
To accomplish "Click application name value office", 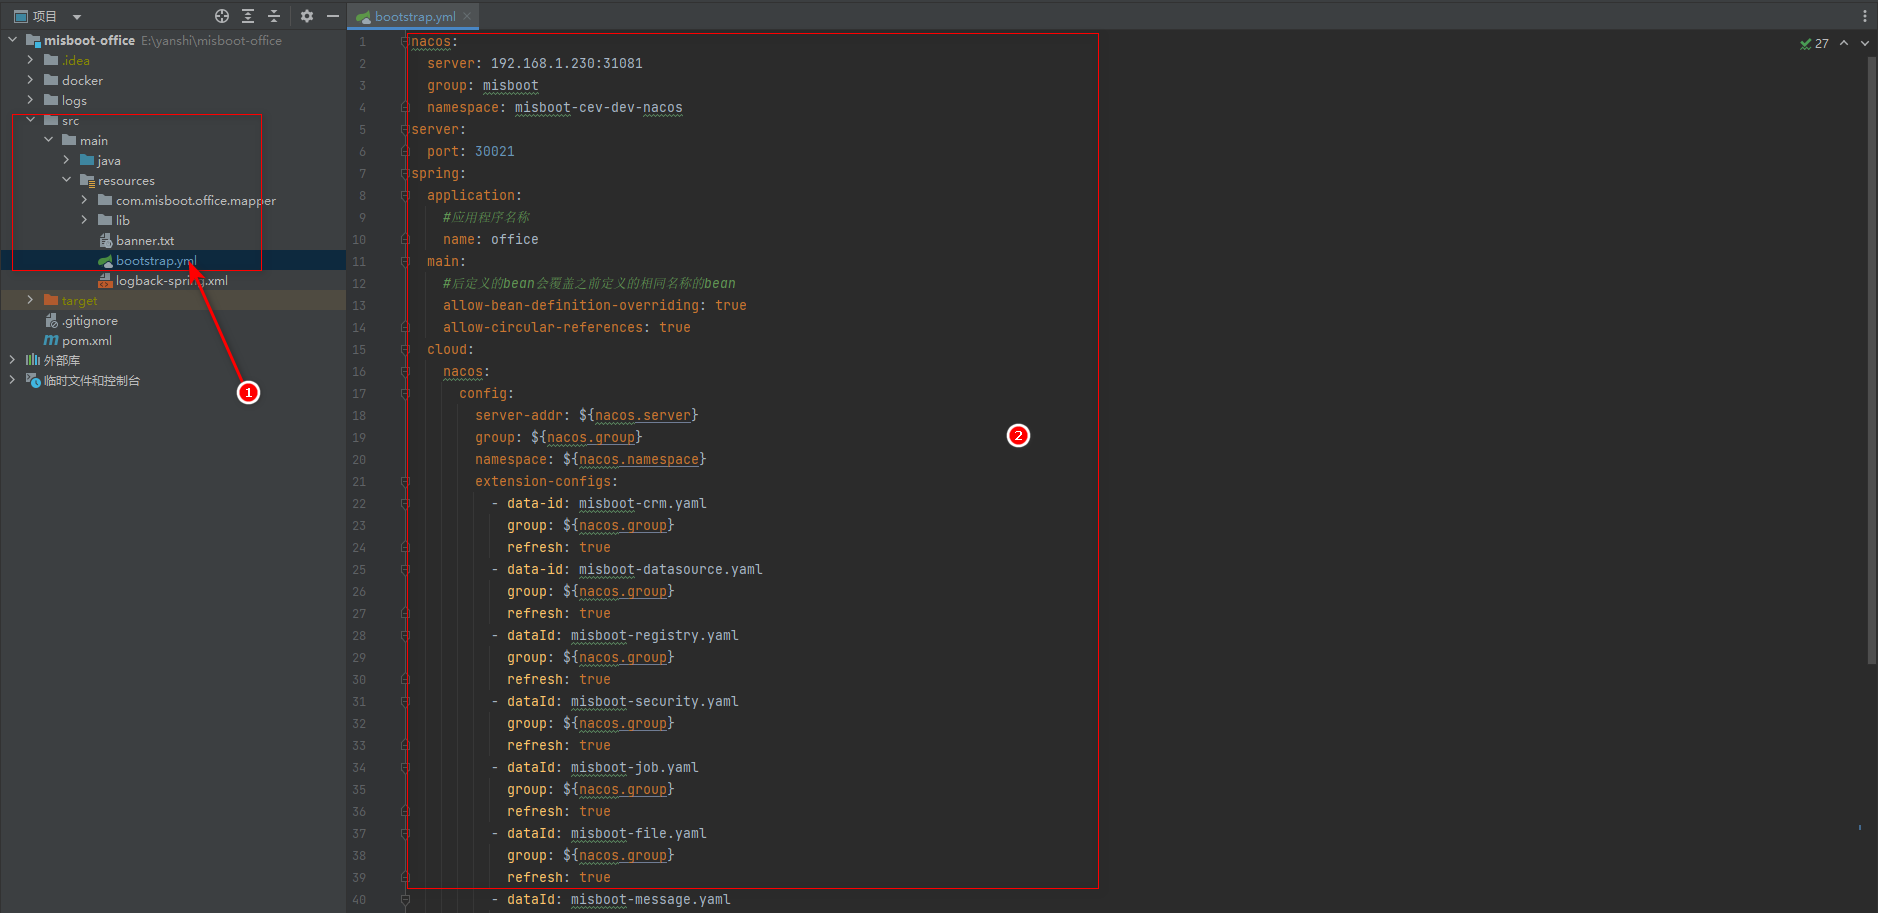I will point(514,239).
